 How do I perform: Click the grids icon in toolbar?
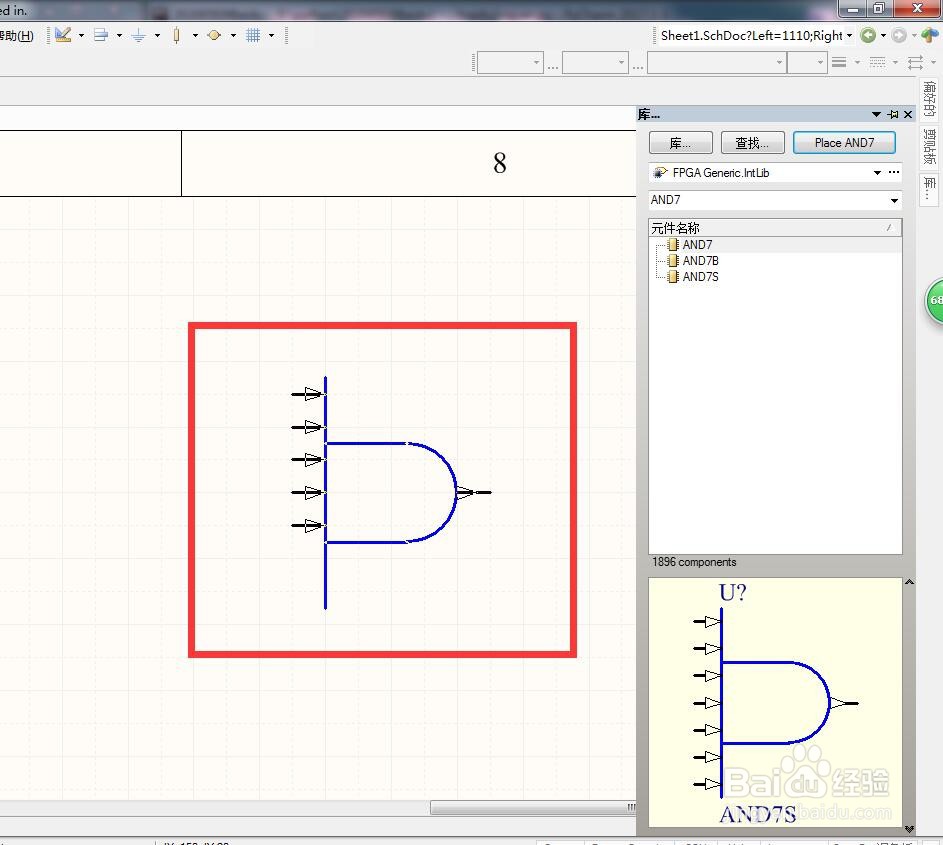pyautogui.click(x=253, y=35)
